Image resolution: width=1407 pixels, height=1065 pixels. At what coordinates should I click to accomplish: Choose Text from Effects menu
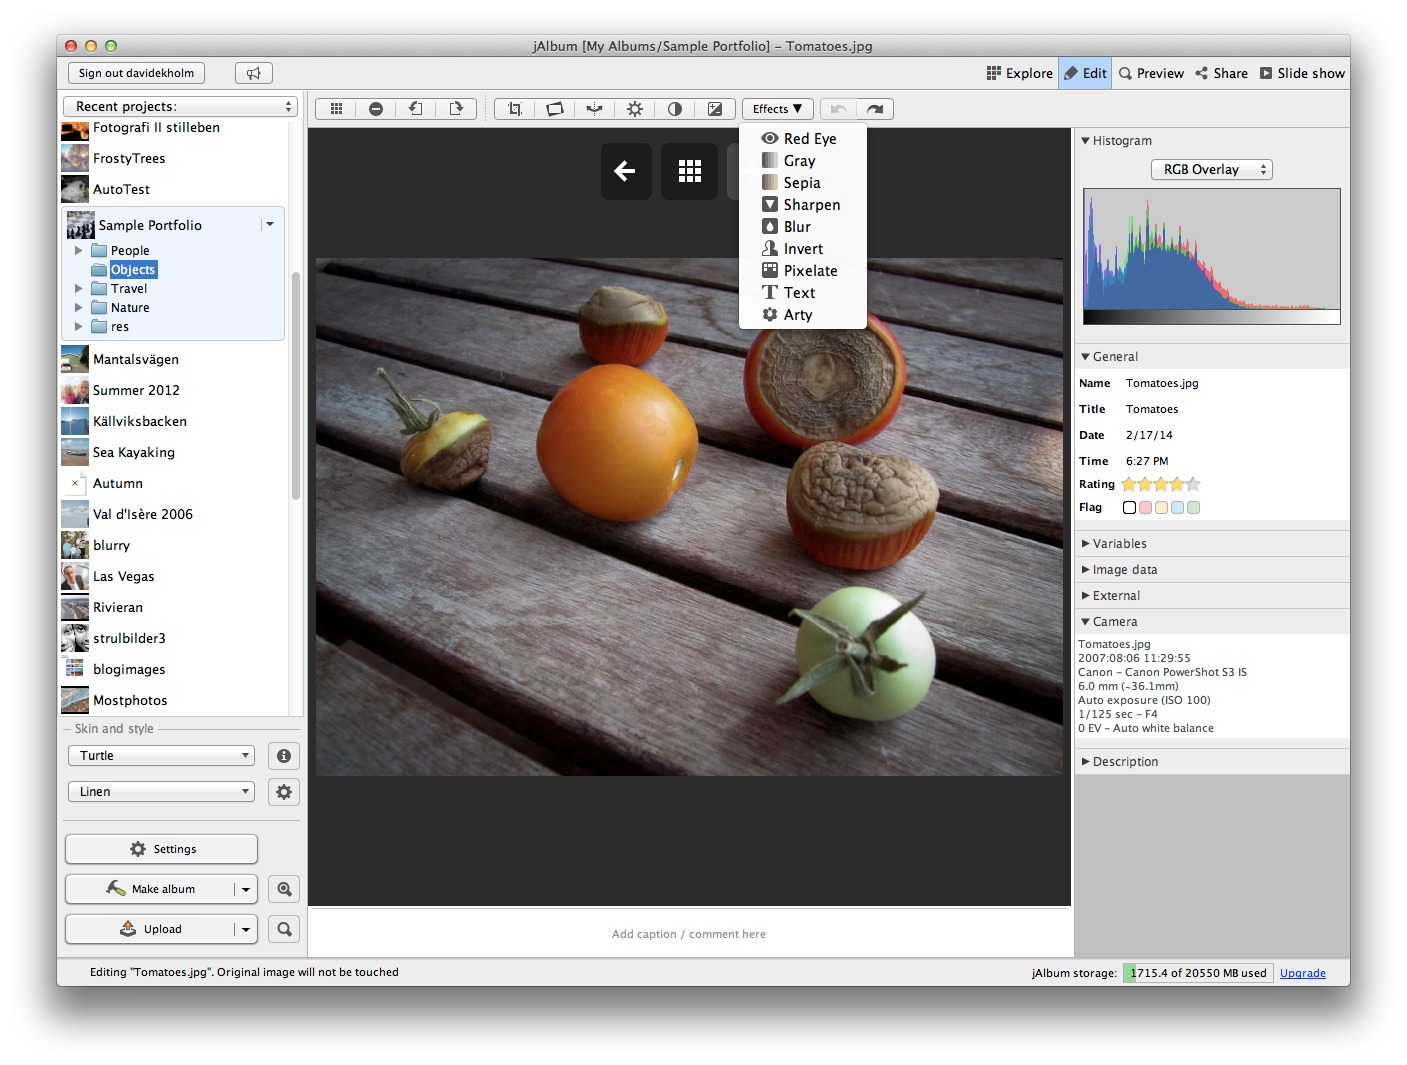point(802,293)
